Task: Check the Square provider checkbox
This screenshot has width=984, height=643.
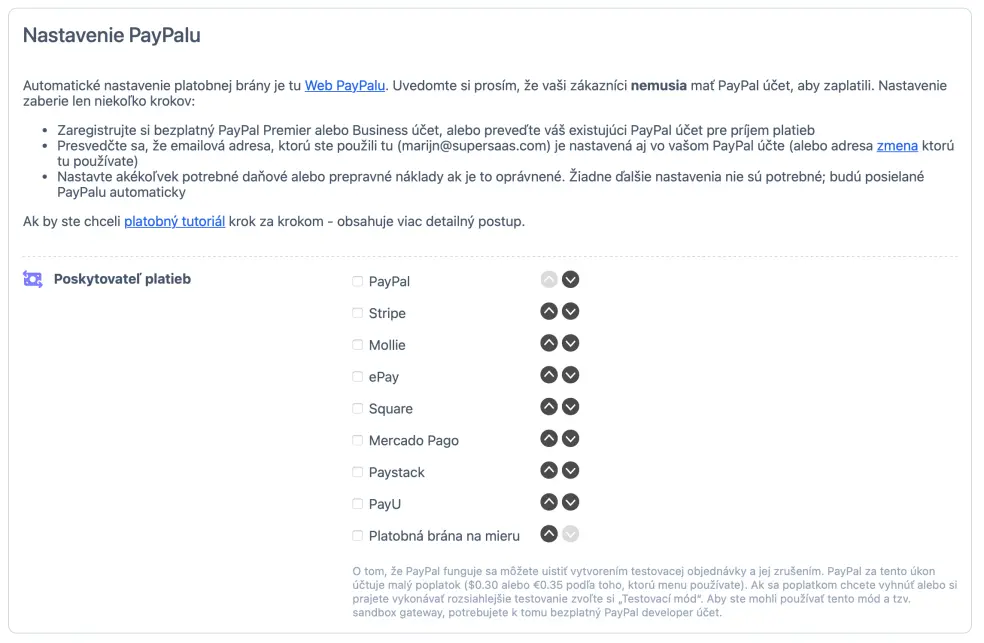Action: (356, 408)
